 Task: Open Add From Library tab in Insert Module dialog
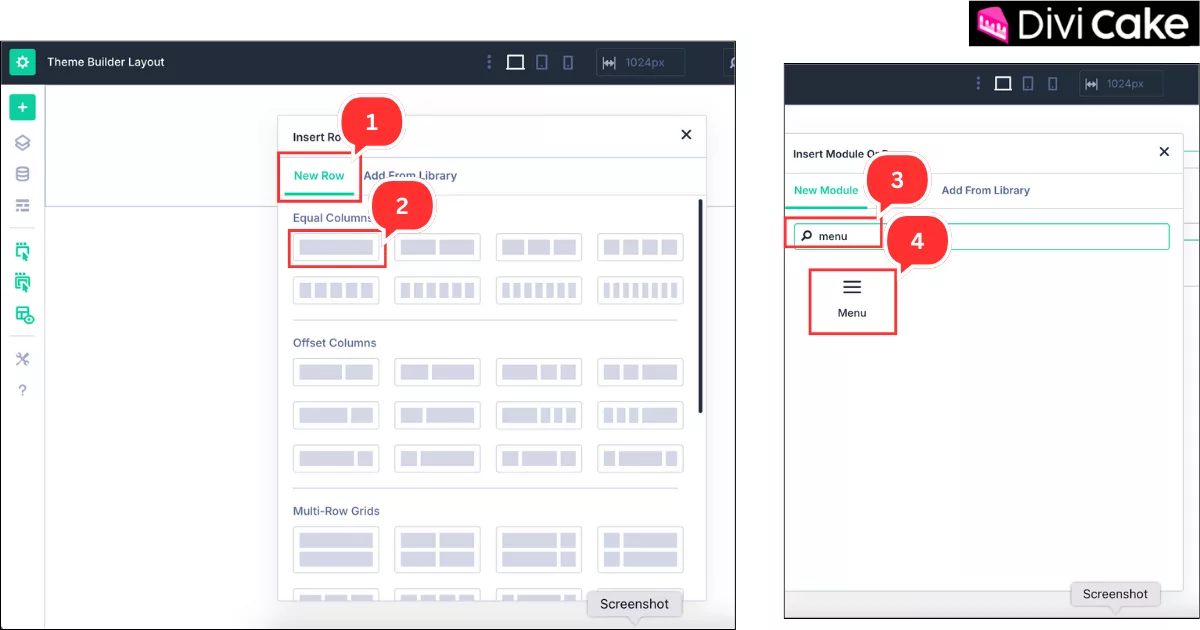tap(986, 190)
